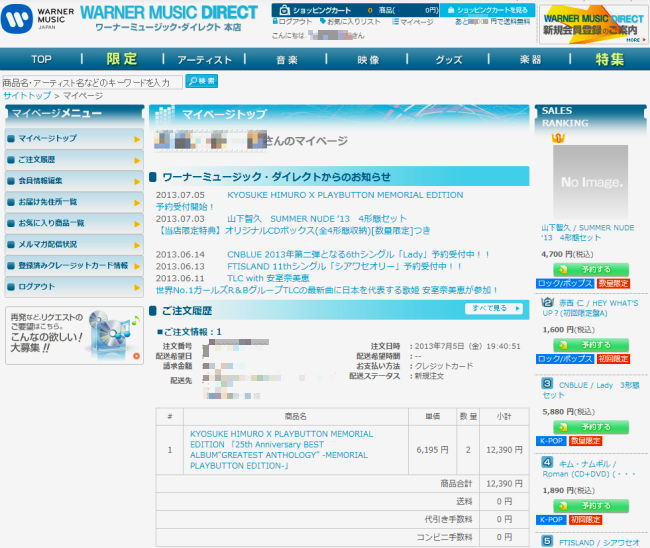Focus the product keyword search field
The image size is (650, 548).
point(92,82)
